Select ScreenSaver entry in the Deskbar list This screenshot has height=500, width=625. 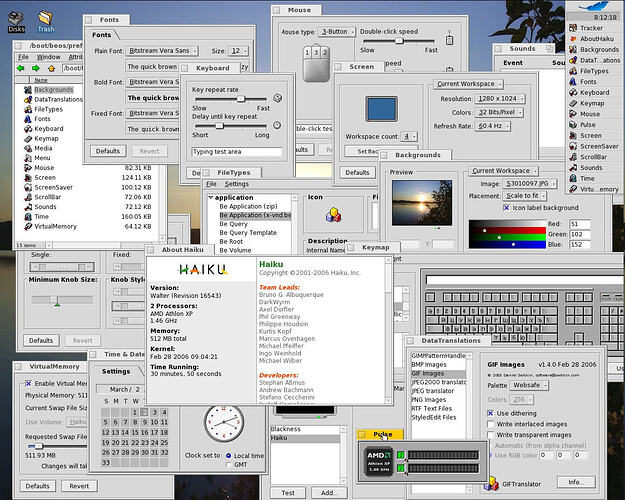coord(592,146)
